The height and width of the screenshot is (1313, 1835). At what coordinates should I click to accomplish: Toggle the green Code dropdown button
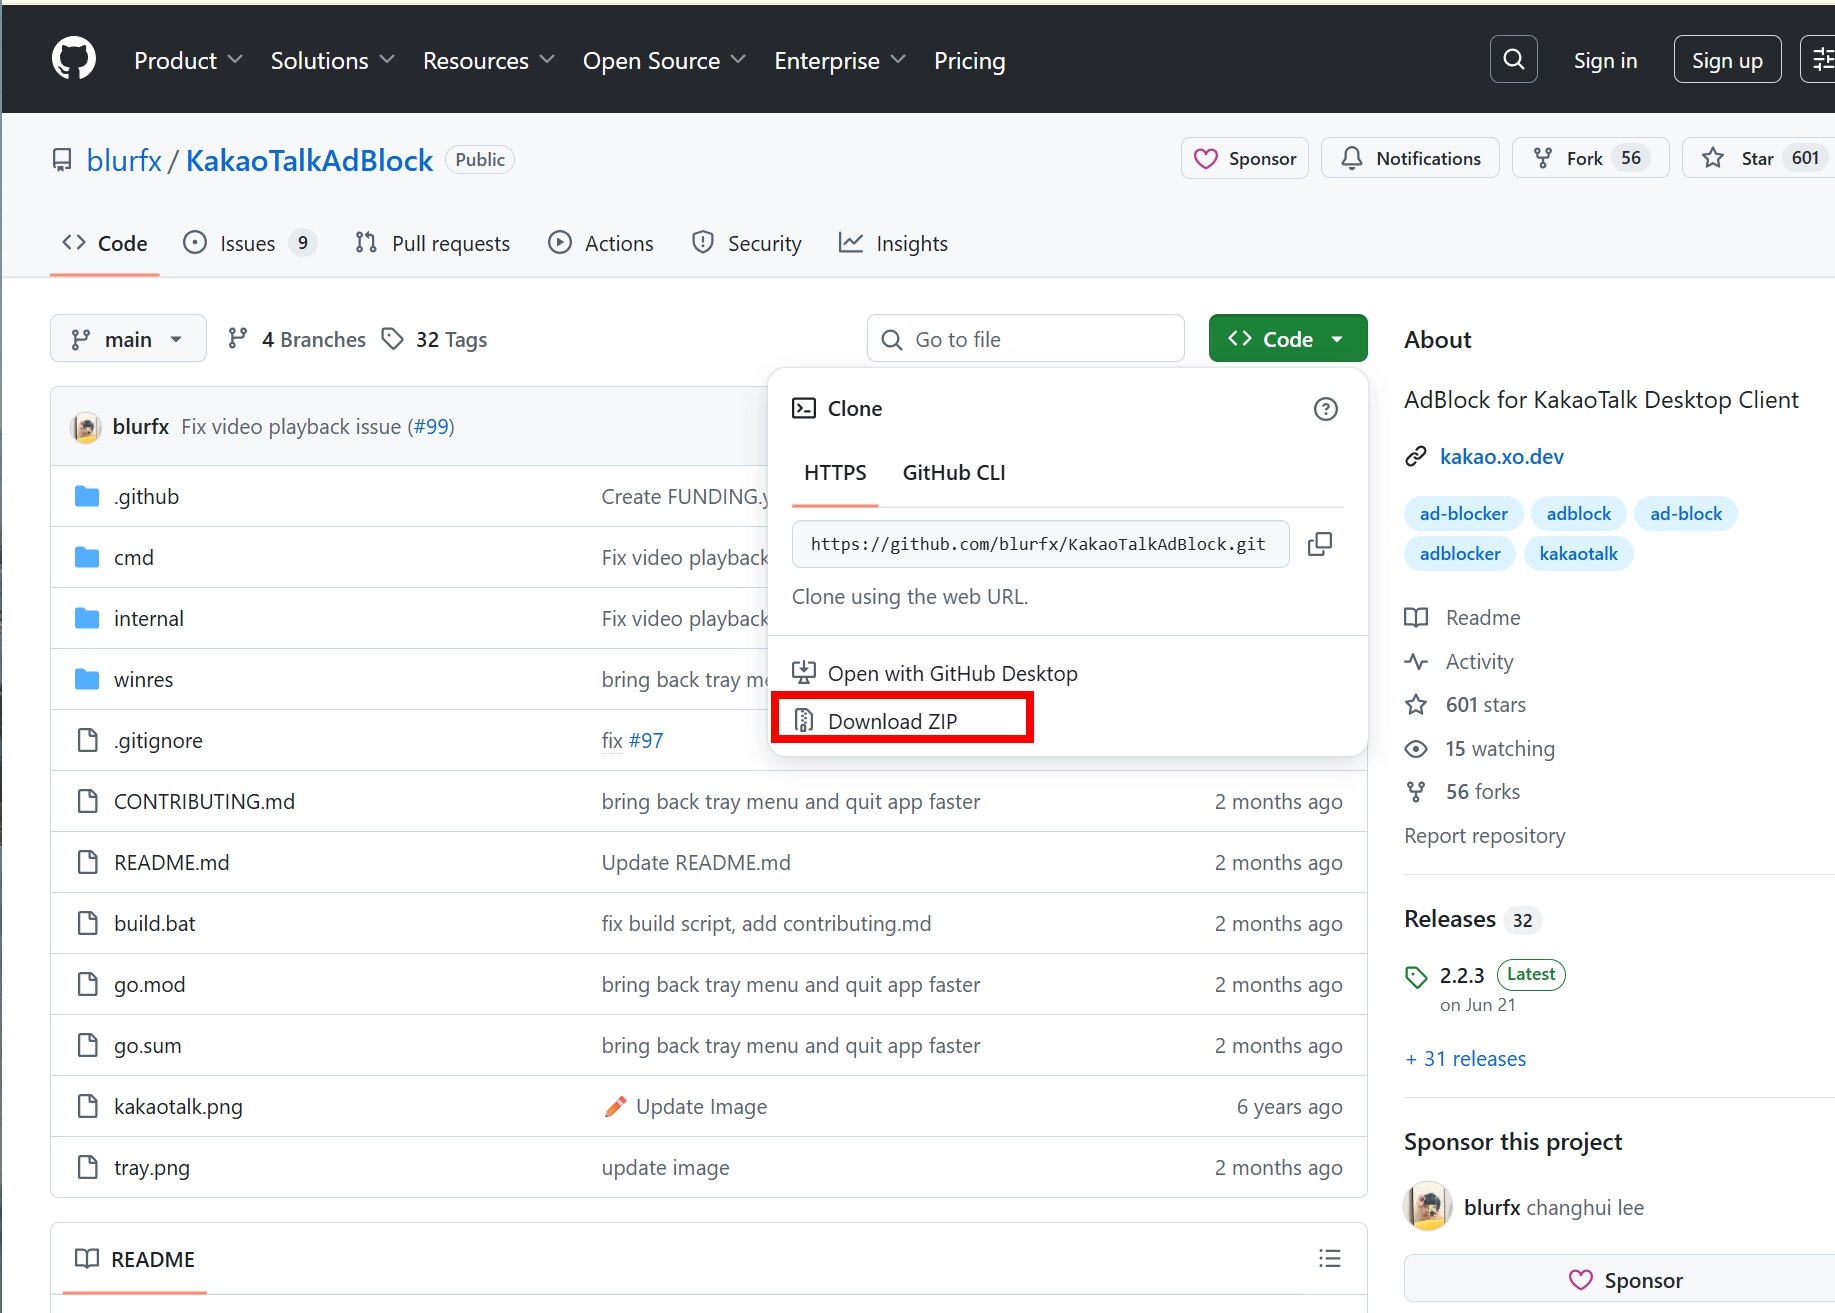[1288, 339]
